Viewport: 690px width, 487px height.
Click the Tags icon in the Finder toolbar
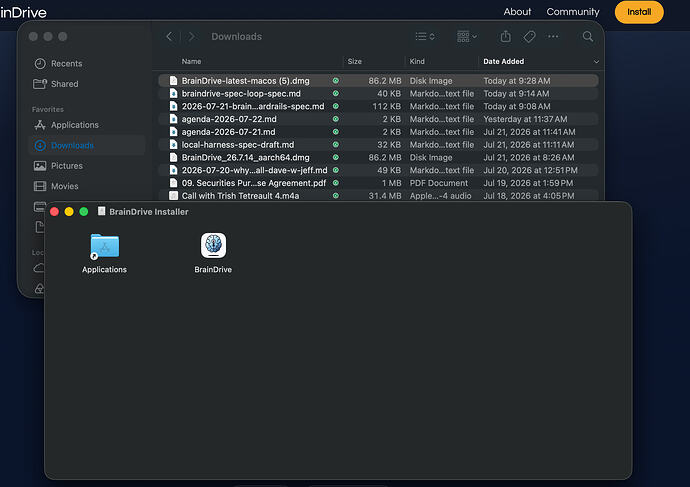529,37
